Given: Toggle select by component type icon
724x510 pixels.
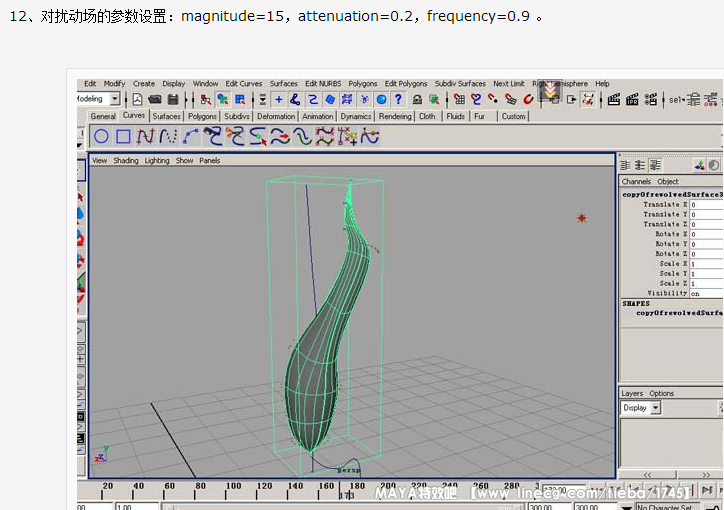Looking at the screenshot, I should pyautogui.click(x=240, y=100).
